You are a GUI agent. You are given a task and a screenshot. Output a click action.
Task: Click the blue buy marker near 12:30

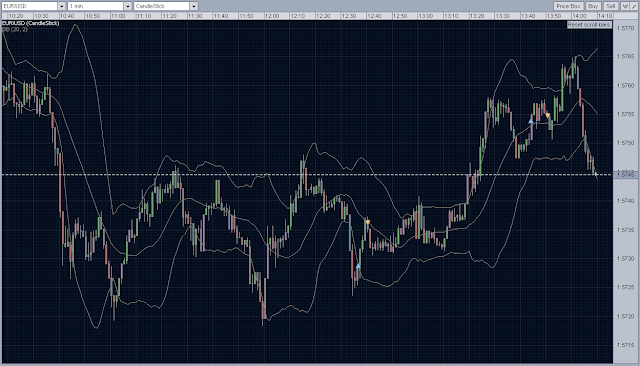click(358, 266)
